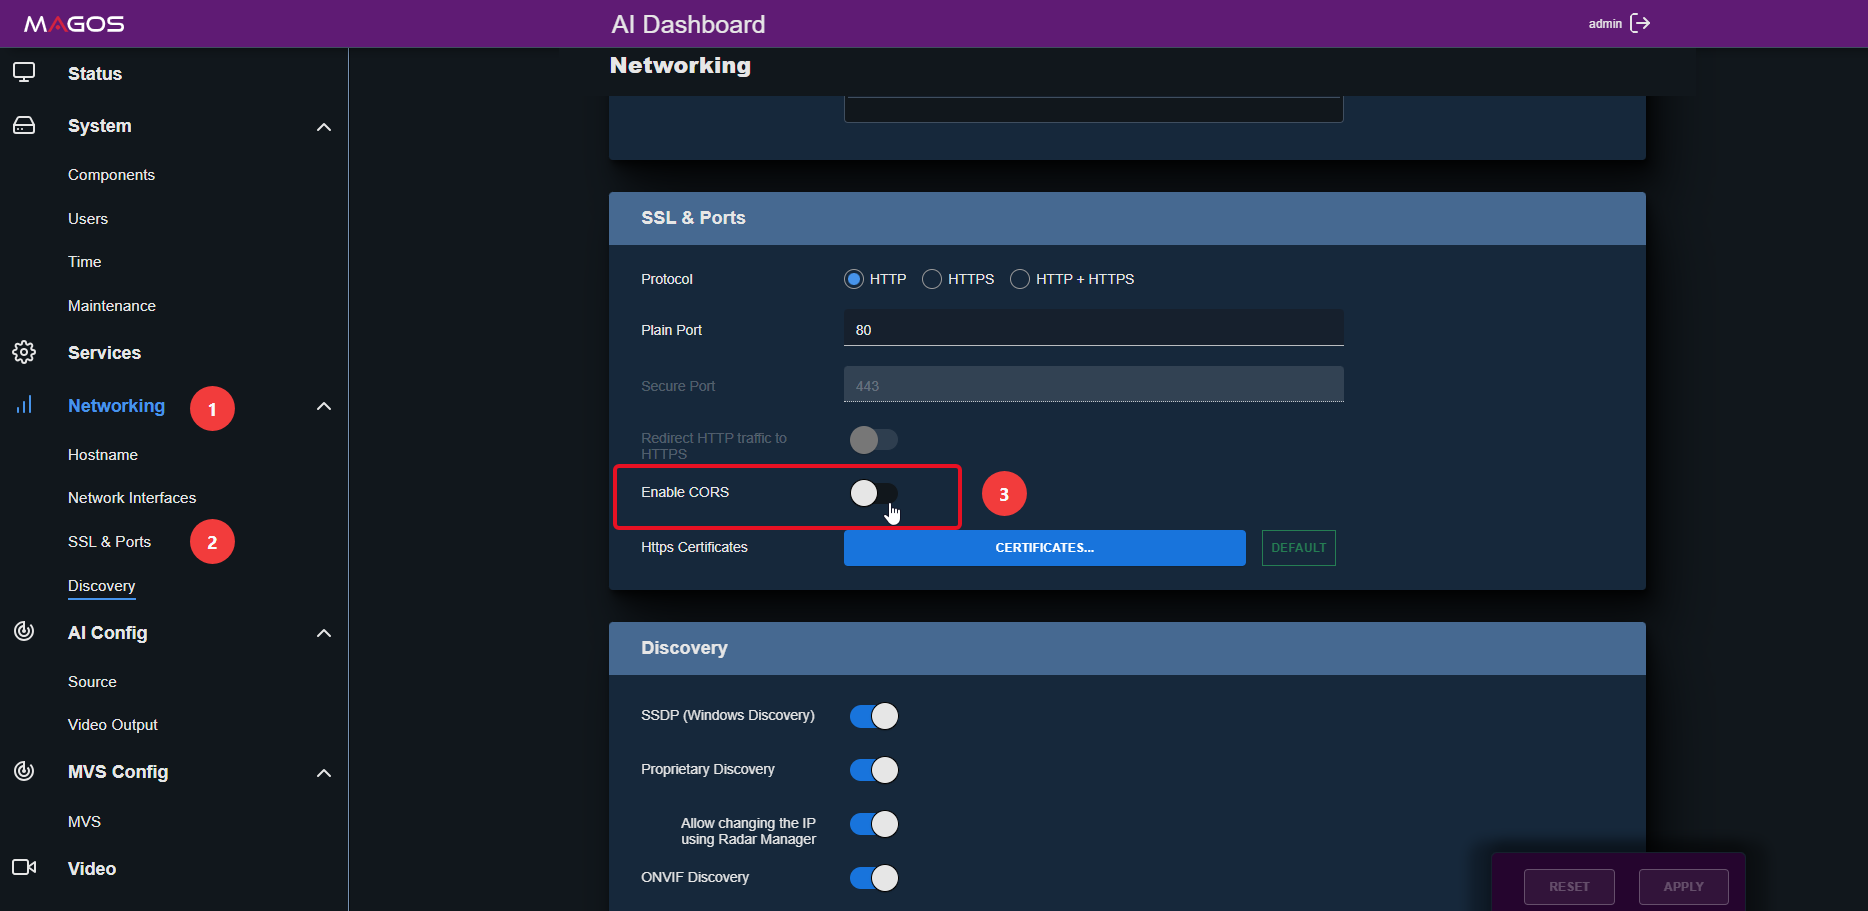Click the Status monitor icon
The height and width of the screenshot is (911, 1868).
24,73
